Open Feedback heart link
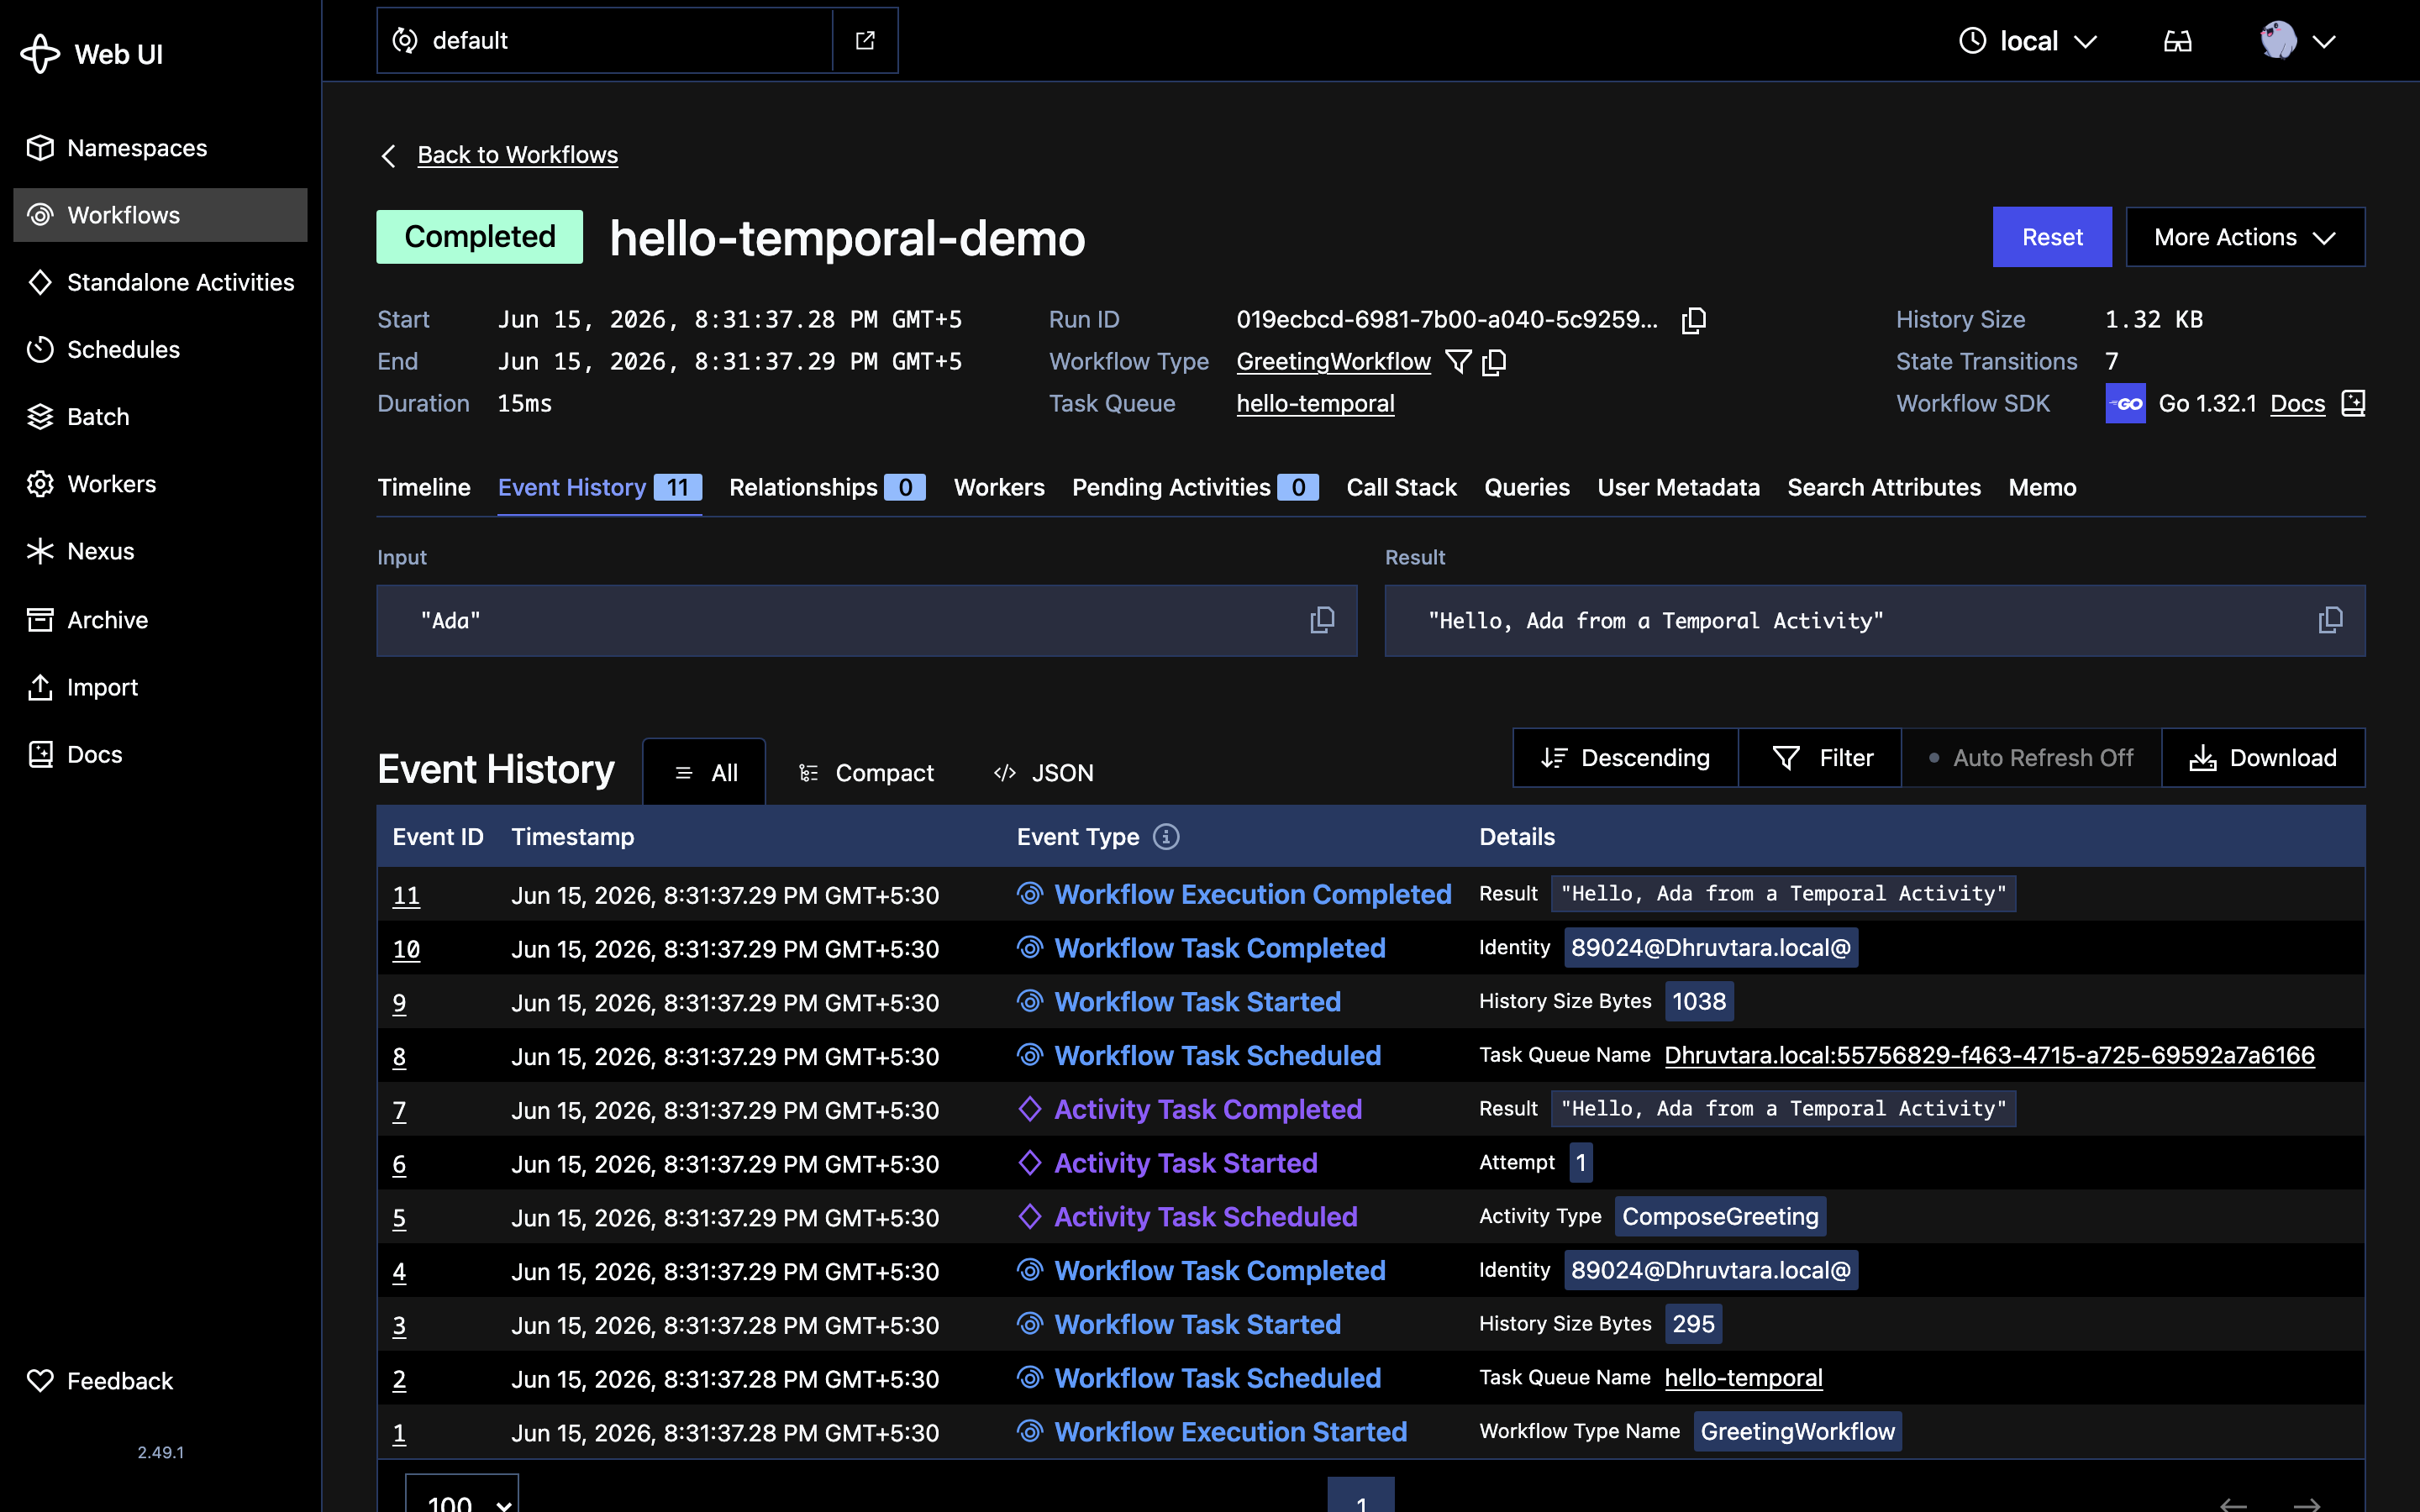 (x=100, y=1381)
